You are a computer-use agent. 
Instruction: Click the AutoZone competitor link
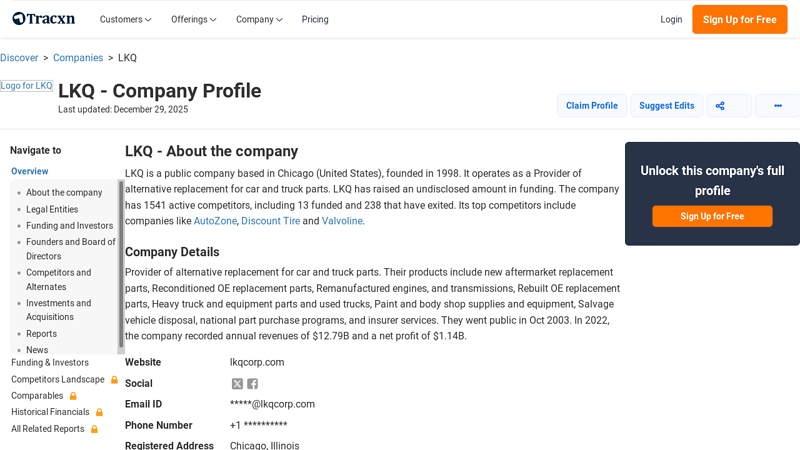(x=215, y=221)
